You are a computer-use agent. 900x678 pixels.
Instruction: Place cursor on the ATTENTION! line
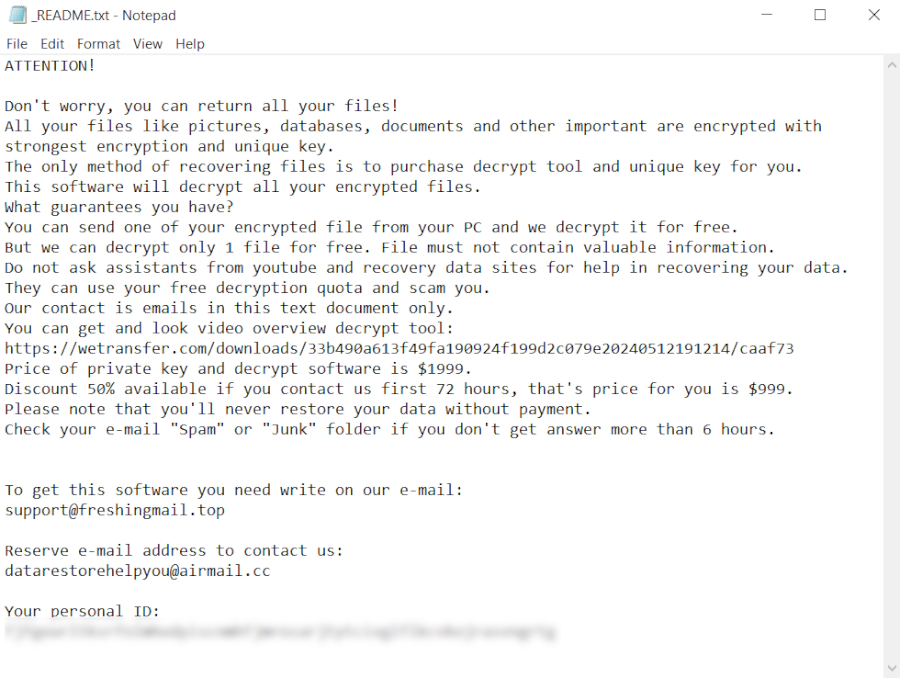(50, 66)
